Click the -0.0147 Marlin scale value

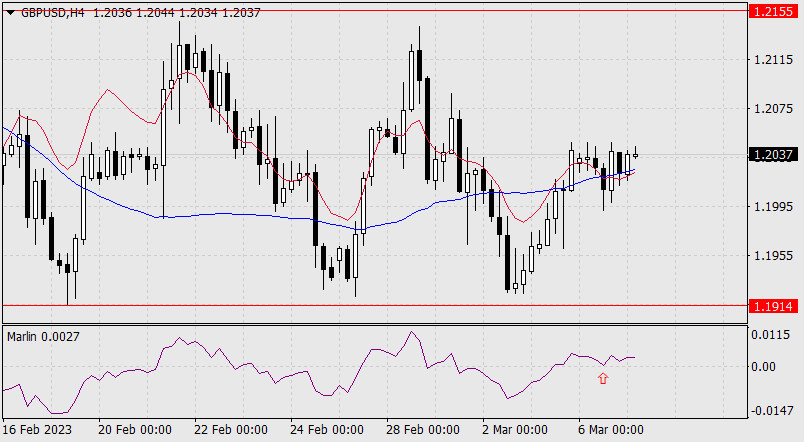pyautogui.click(x=770, y=411)
